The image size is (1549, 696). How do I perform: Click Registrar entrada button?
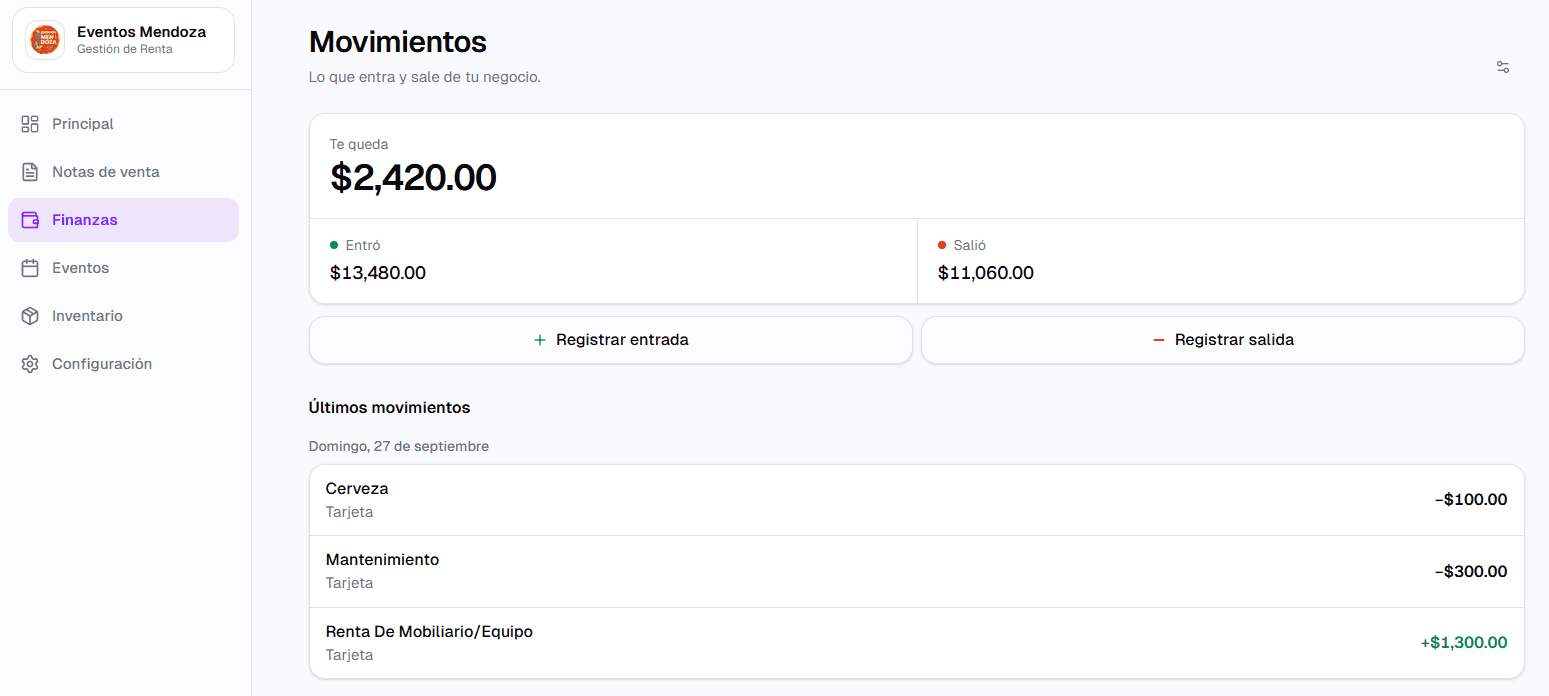pyautogui.click(x=611, y=340)
